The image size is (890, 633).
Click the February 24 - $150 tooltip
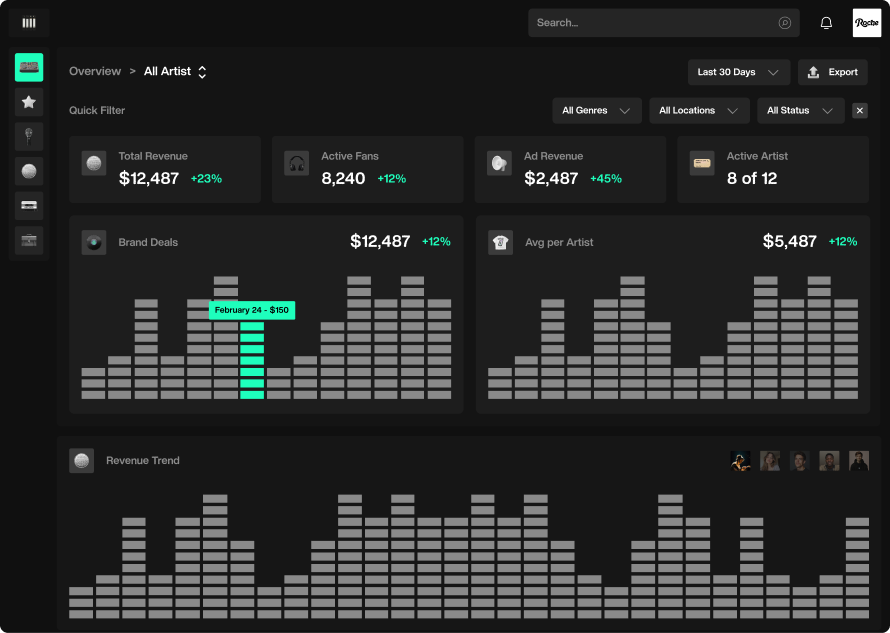[252, 310]
